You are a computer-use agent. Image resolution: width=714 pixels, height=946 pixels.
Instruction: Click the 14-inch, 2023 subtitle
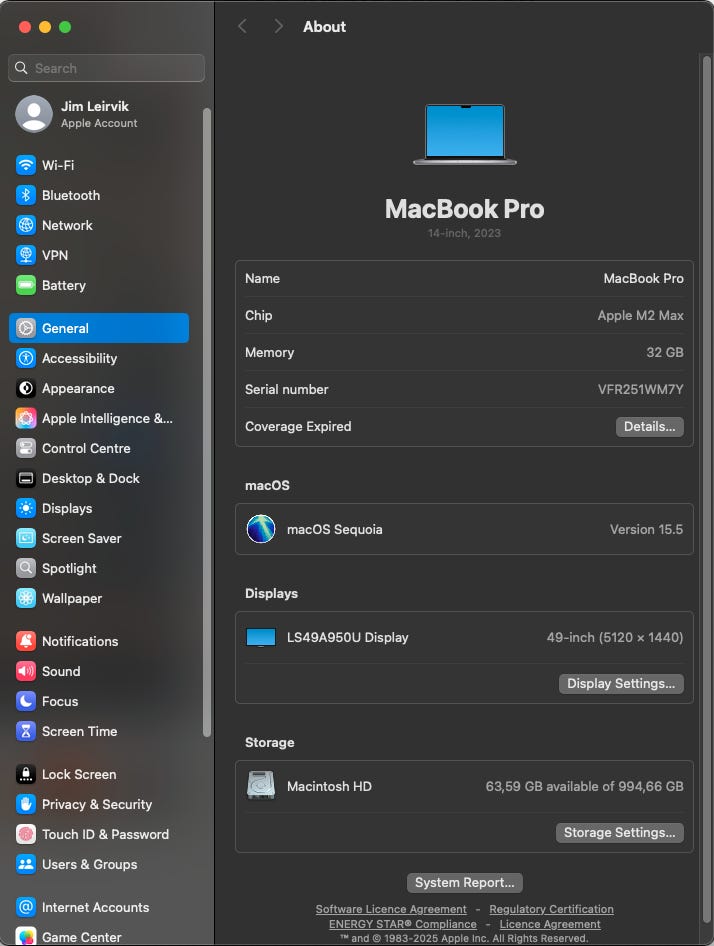click(x=464, y=233)
